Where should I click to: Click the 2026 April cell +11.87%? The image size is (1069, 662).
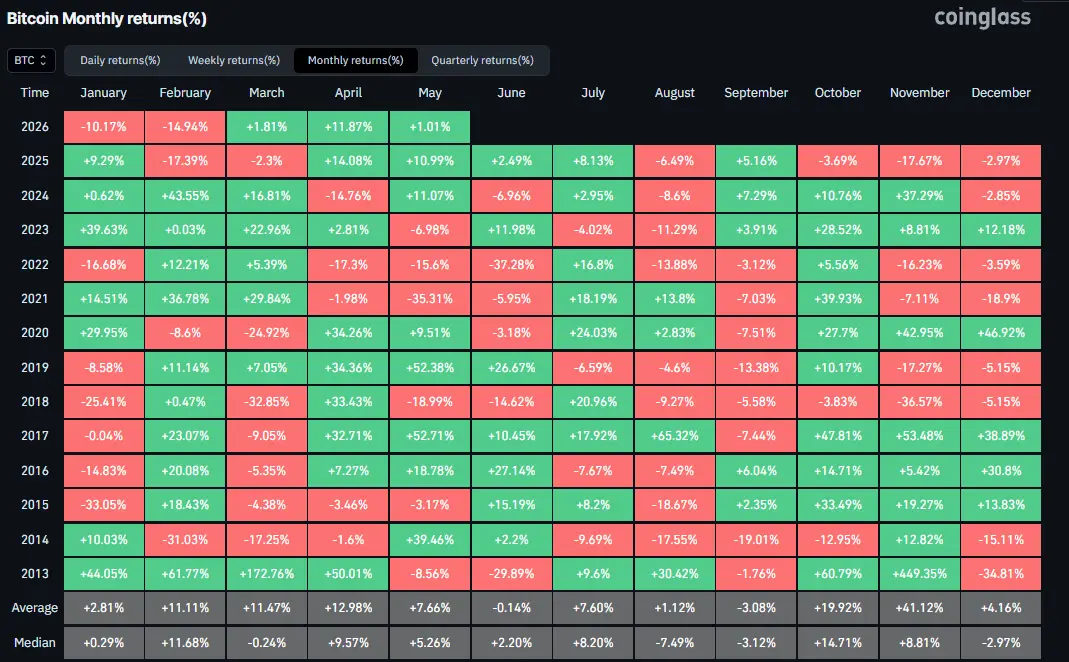pos(348,127)
